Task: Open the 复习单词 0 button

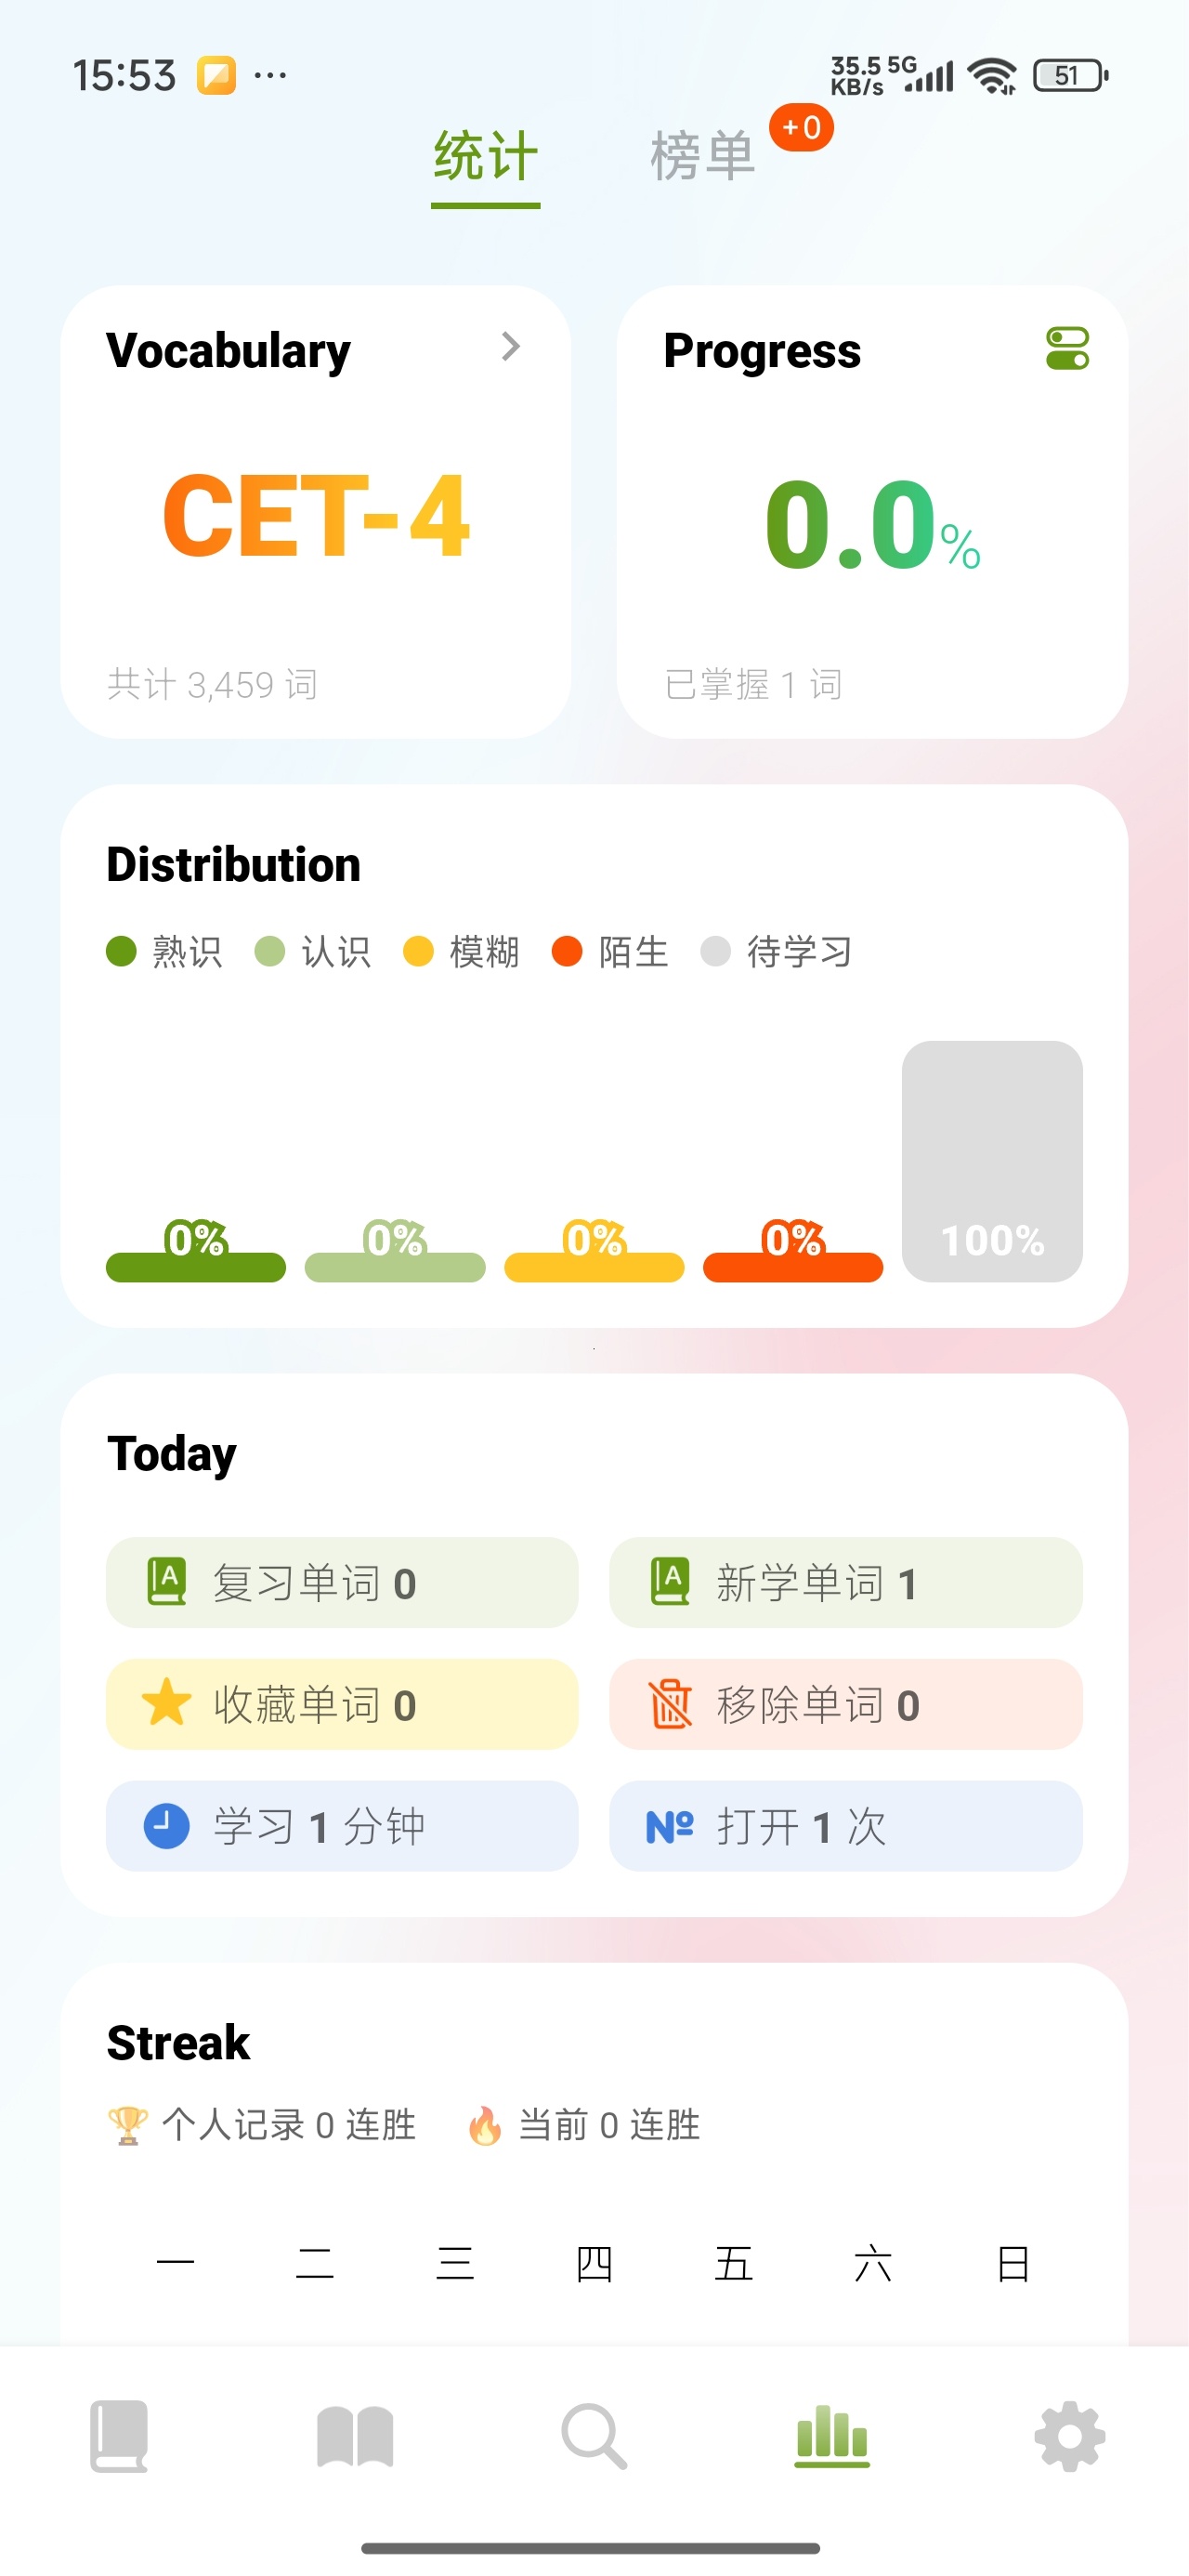Action: [342, 1582]
